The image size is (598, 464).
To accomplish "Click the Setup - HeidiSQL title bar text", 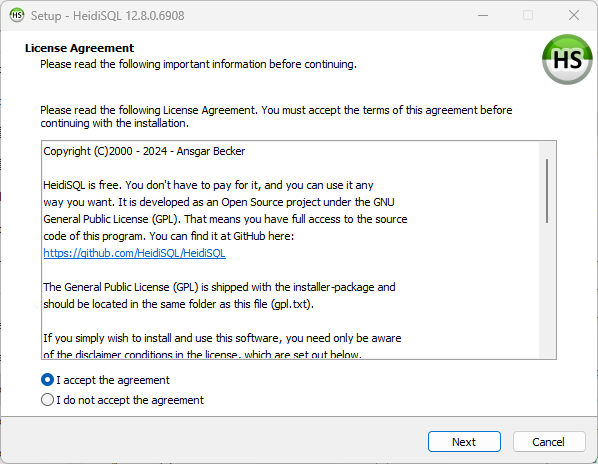I will coord(108,16).
